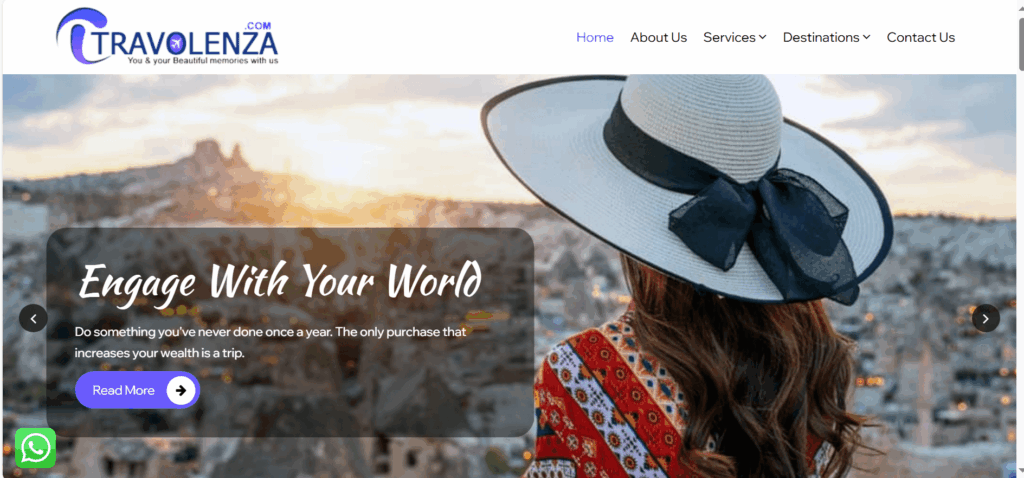Expand the Services chevron arrow
This screenshot has width=1024, height=478.
click(762, 37)
